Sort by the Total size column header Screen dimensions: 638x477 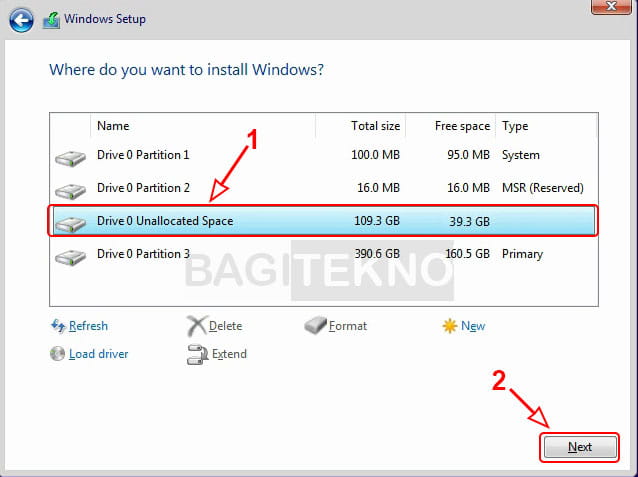361,126
